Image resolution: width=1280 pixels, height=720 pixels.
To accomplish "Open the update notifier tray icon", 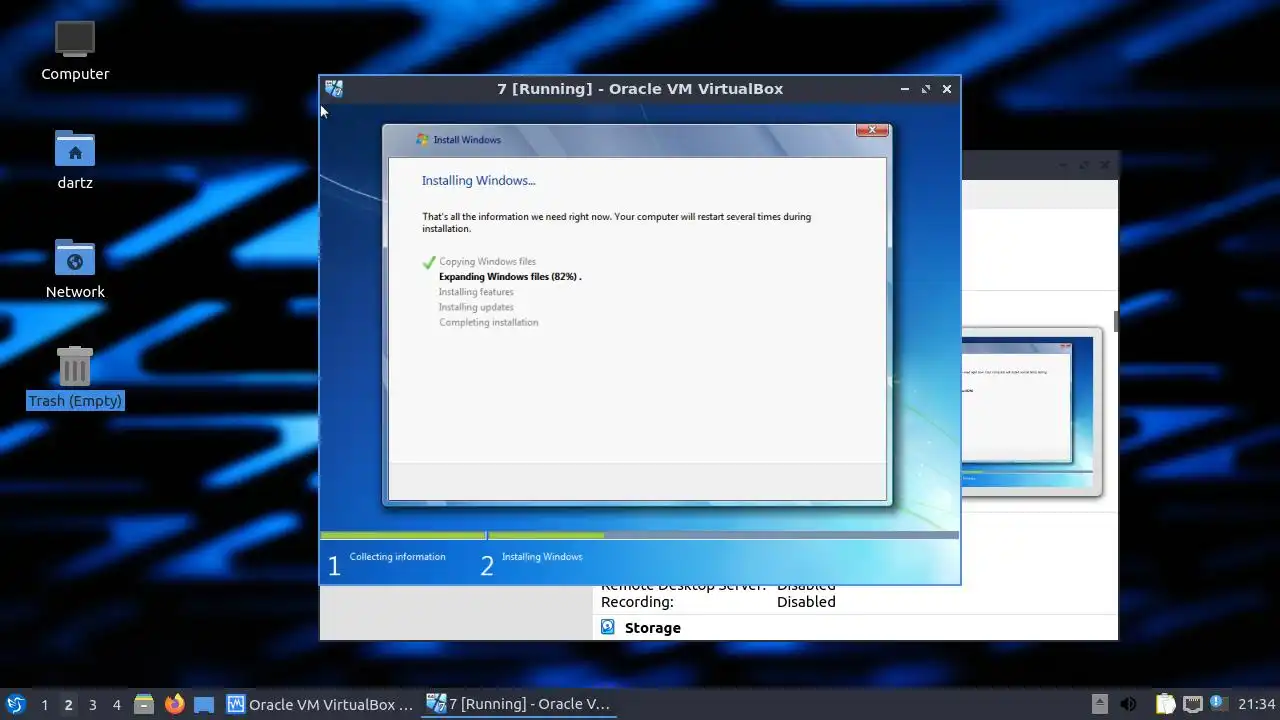I will coord(1218,704).
